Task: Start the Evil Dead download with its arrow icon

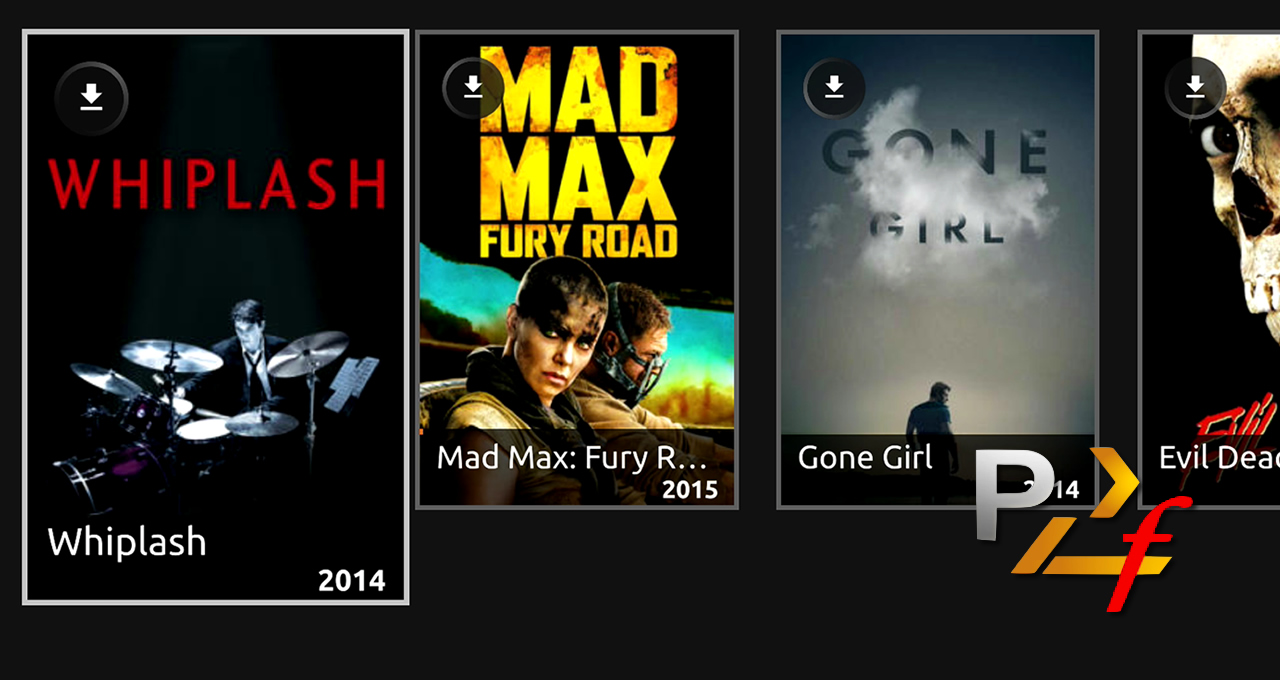Action: [1195, 88]
